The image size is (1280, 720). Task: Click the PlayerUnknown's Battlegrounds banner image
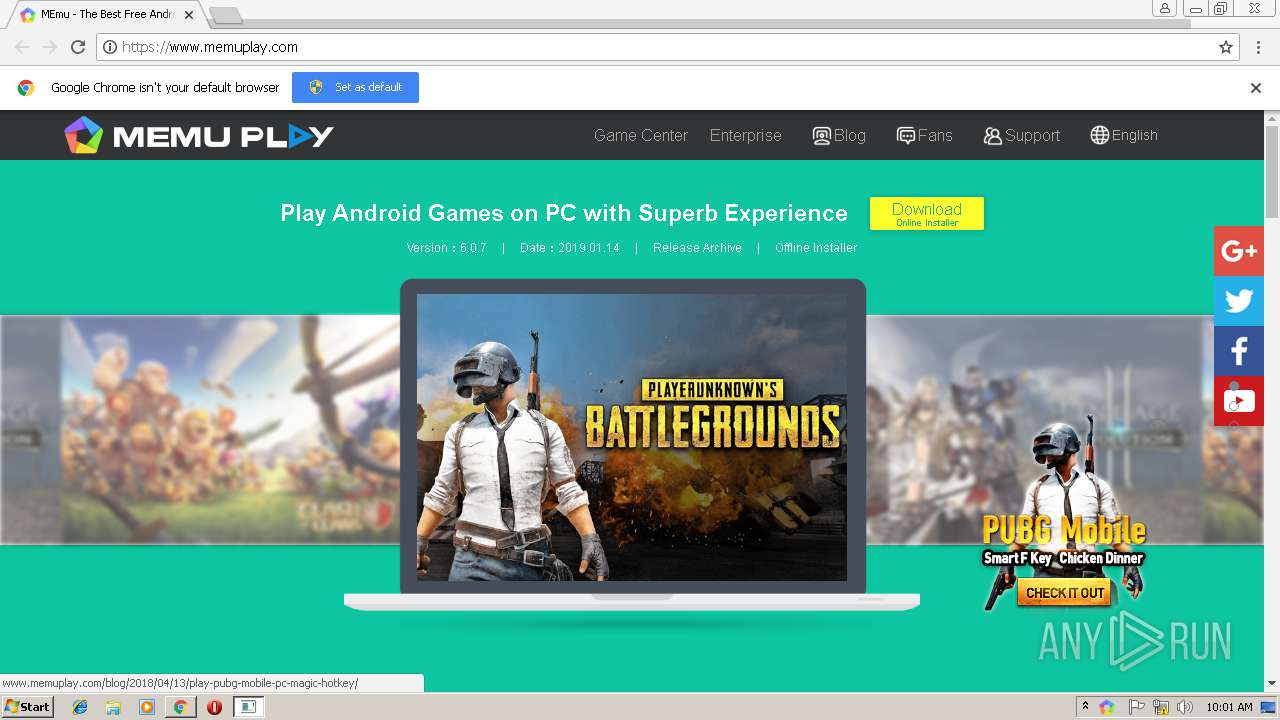tap(632, 437)
